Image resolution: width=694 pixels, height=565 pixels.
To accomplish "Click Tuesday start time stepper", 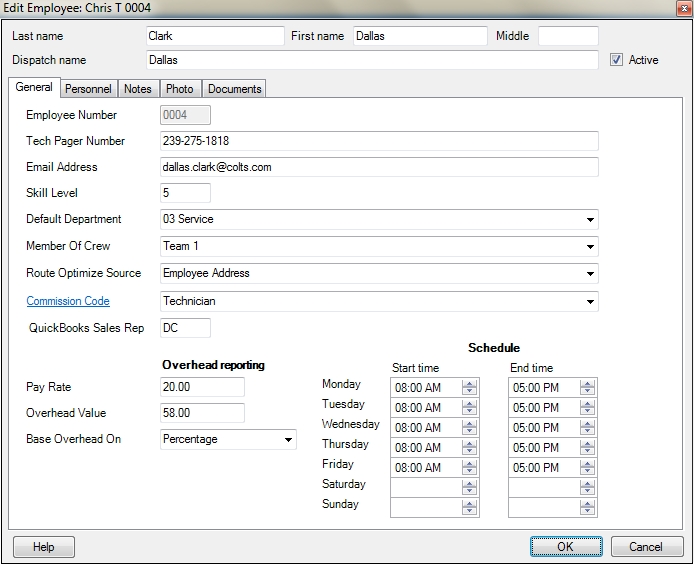I will pos(470,407).
